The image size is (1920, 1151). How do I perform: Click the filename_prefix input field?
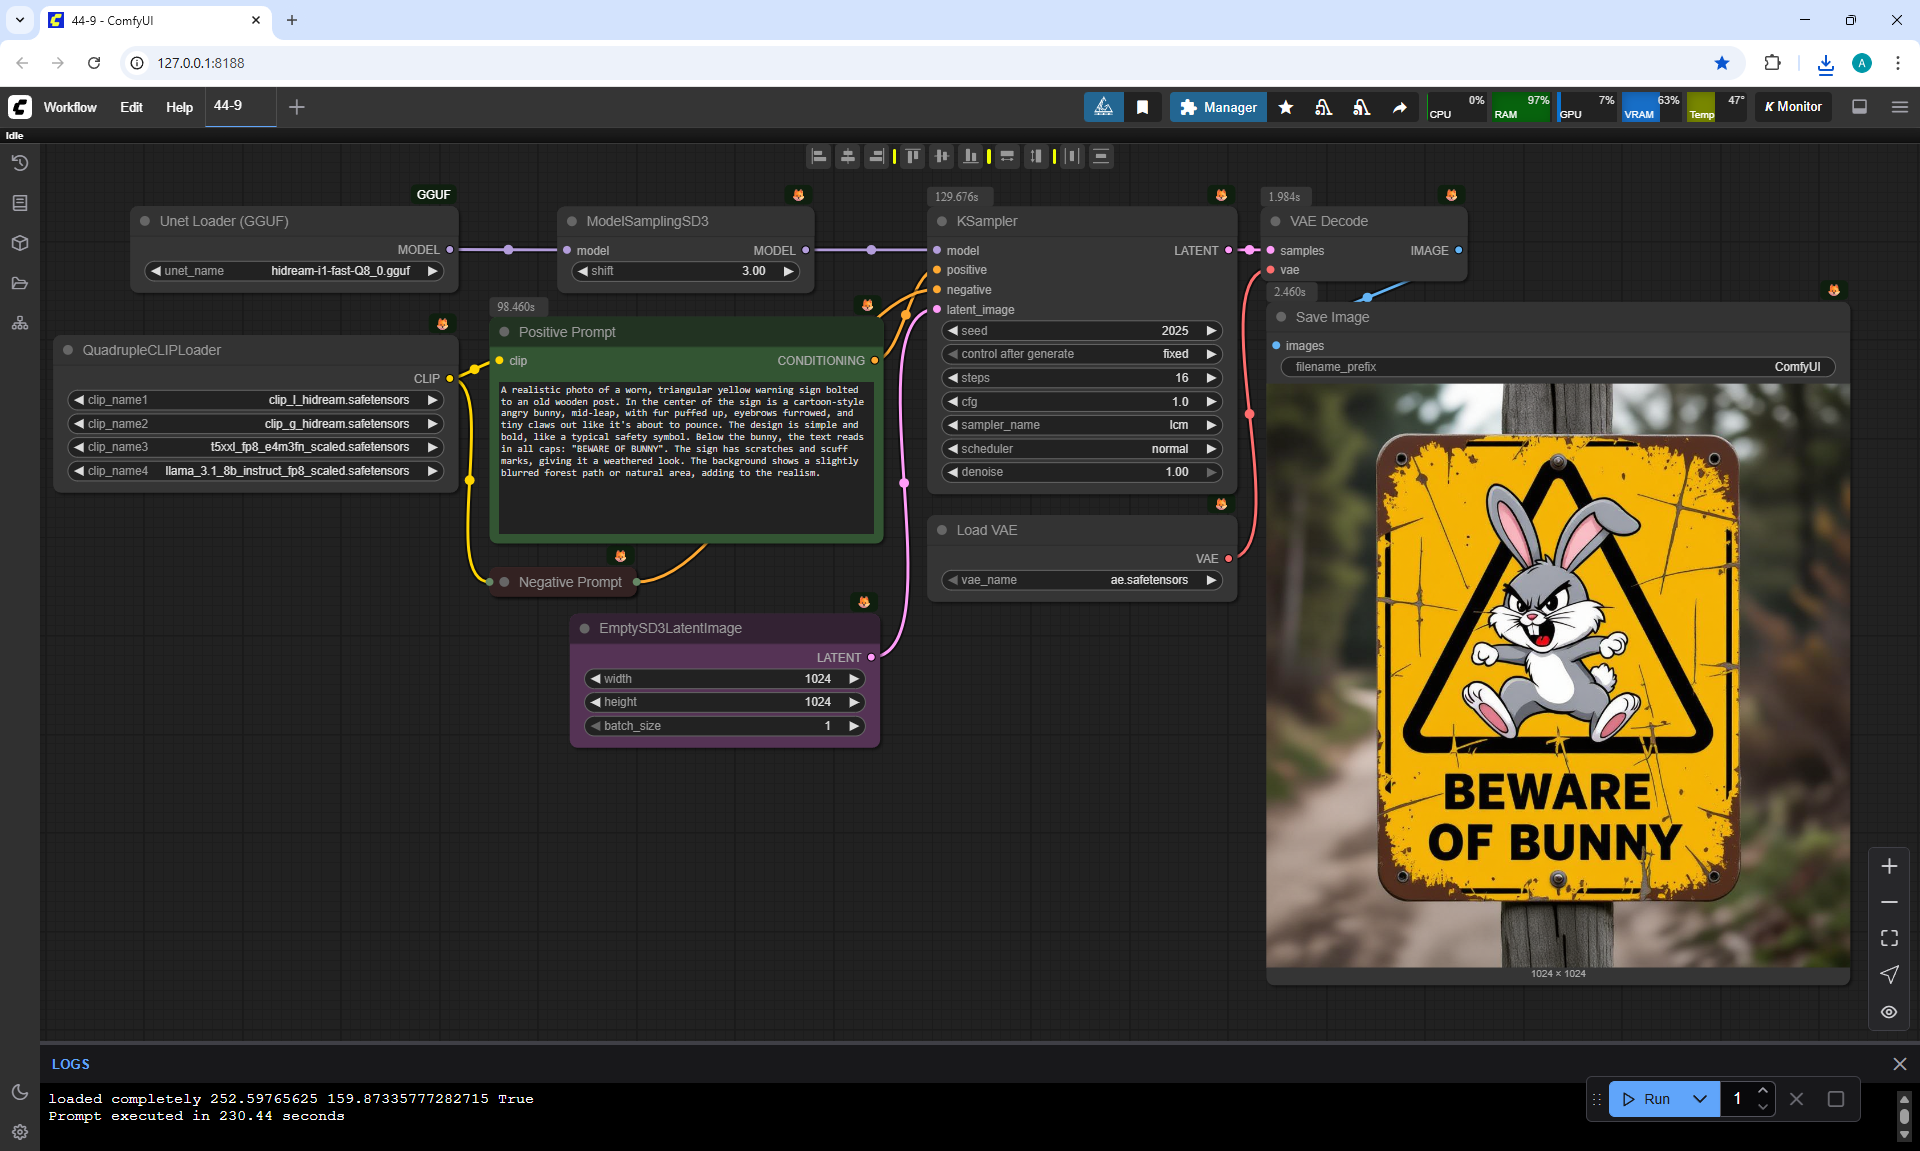coord(1557,367)
